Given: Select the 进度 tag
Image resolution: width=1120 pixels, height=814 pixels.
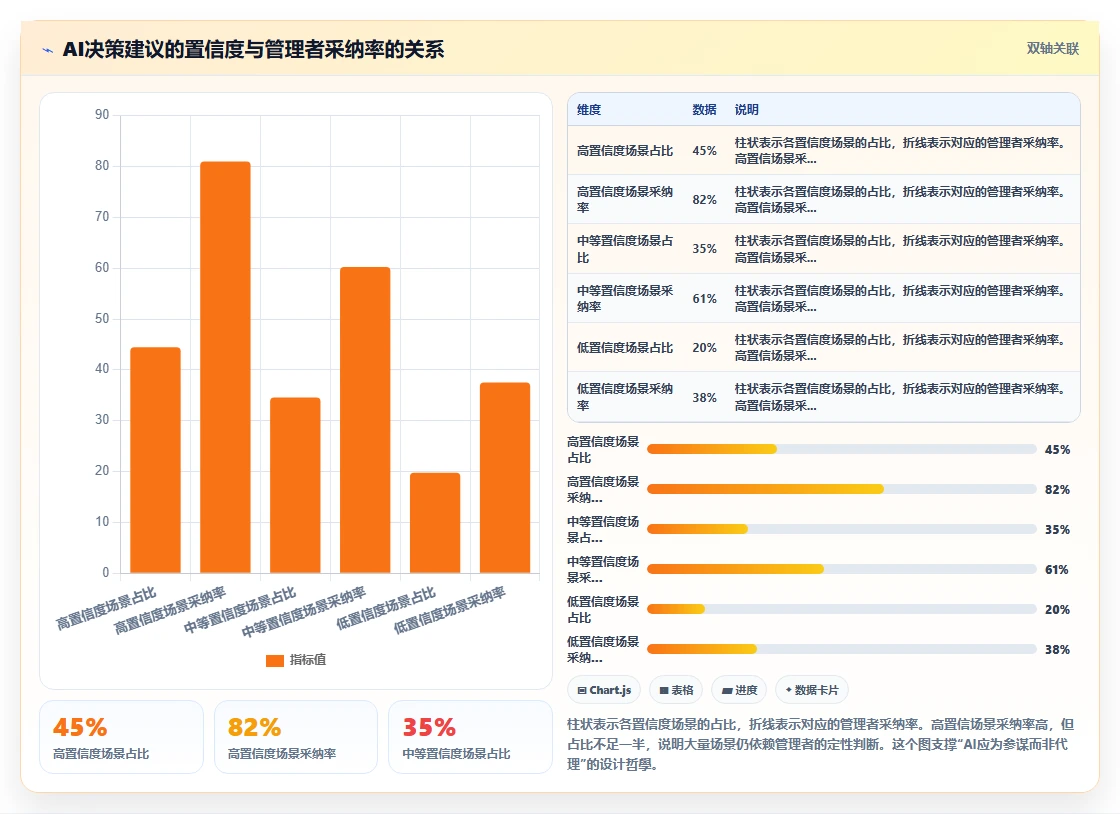Looking at the screenshot, I should coord(739,690).
